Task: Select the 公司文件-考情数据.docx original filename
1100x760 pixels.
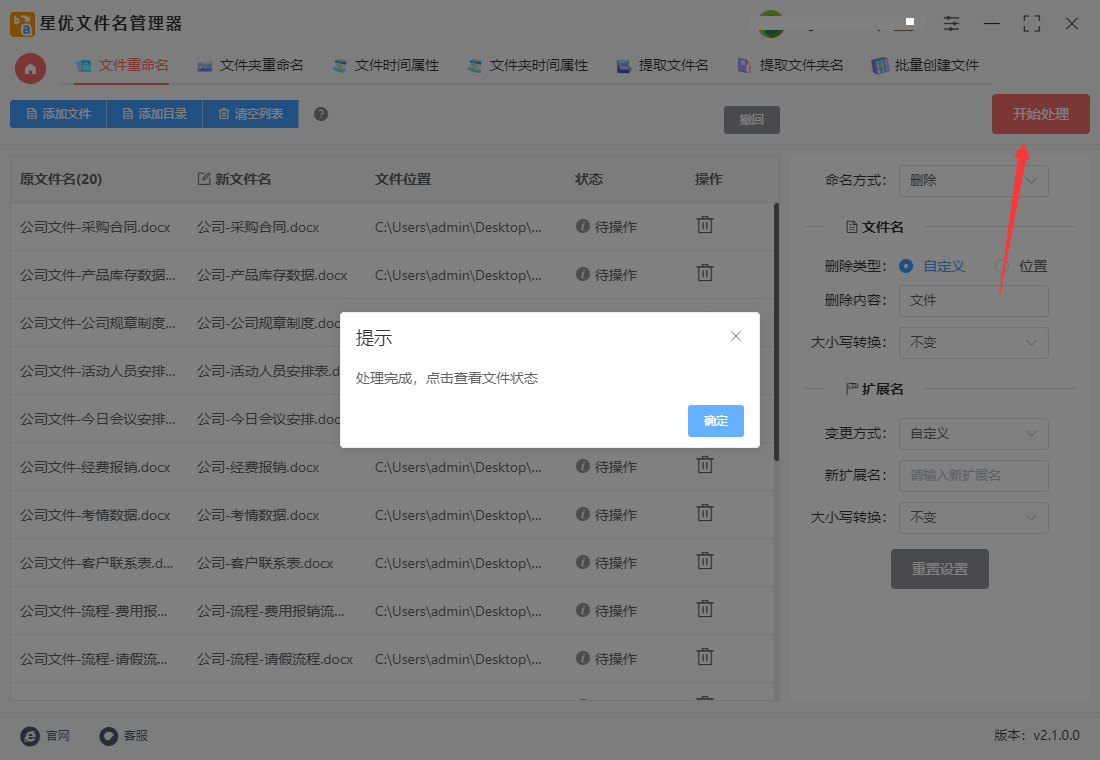Action: click(x=95, y=515)
